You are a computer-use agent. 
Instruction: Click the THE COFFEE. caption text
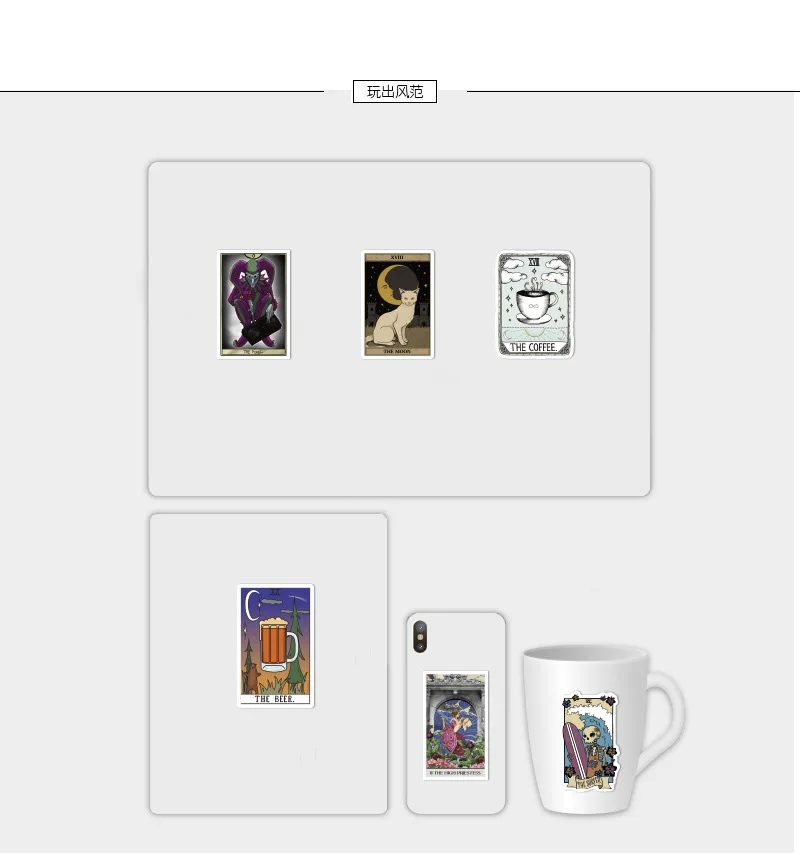pyautogui.click(x=533, y=347)
